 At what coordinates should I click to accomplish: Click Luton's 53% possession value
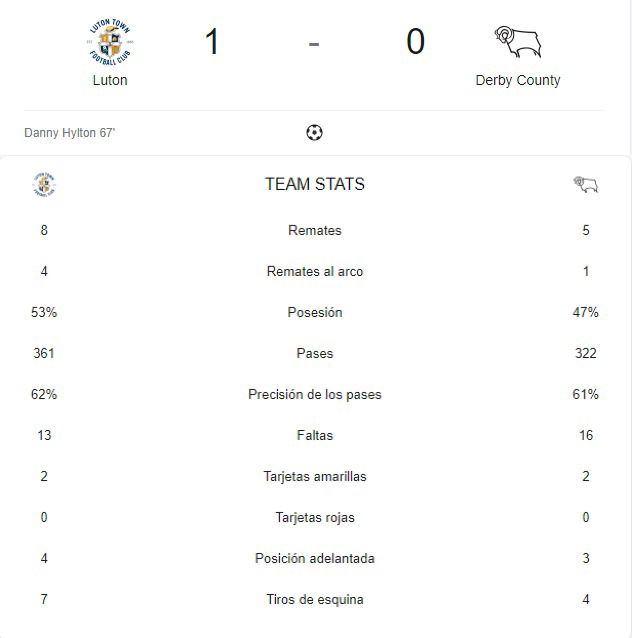pyautogui.click(x=44, y=312)
